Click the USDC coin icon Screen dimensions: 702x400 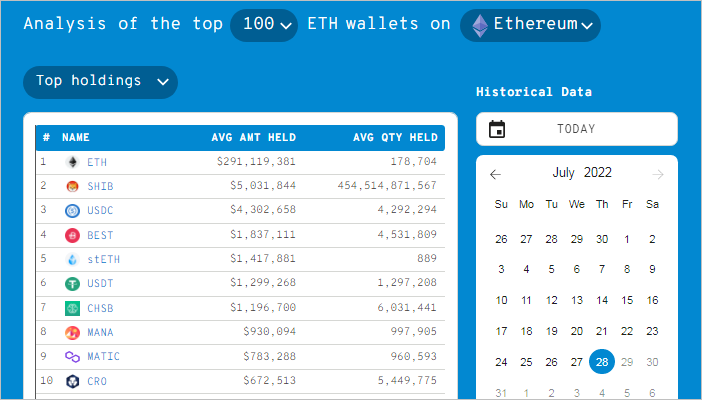pos(72,211)
